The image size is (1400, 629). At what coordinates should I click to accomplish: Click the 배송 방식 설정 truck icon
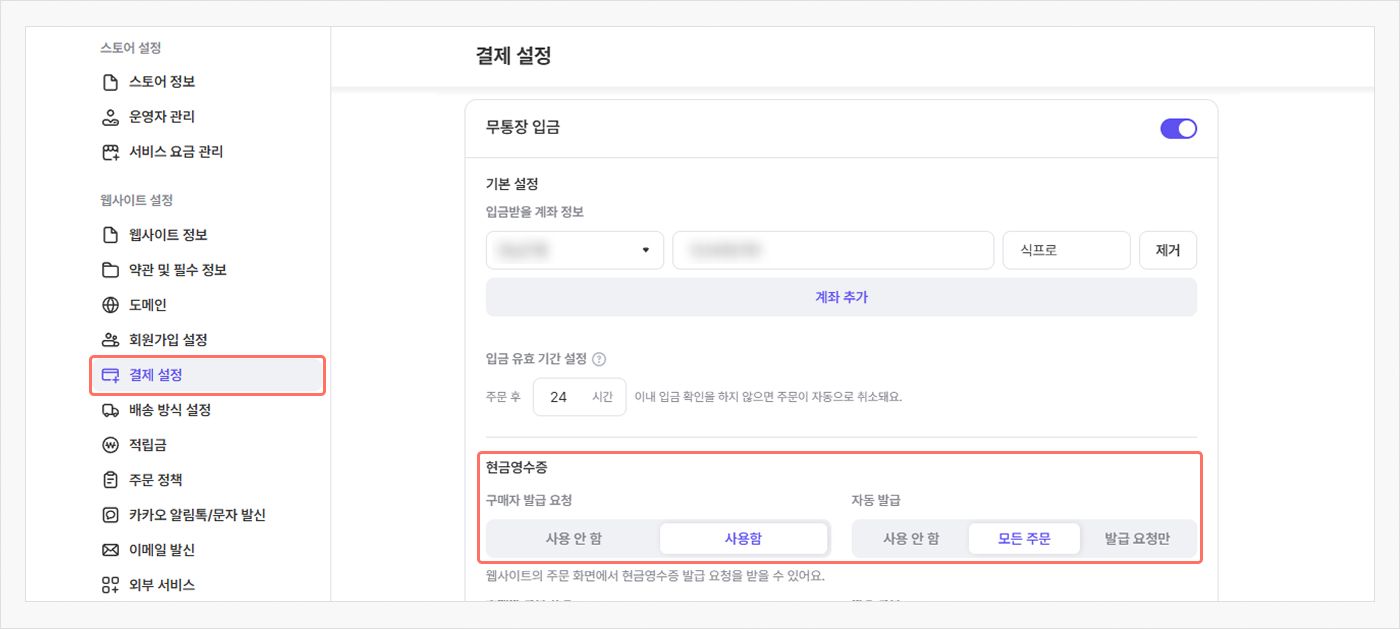tap(111, 410)
